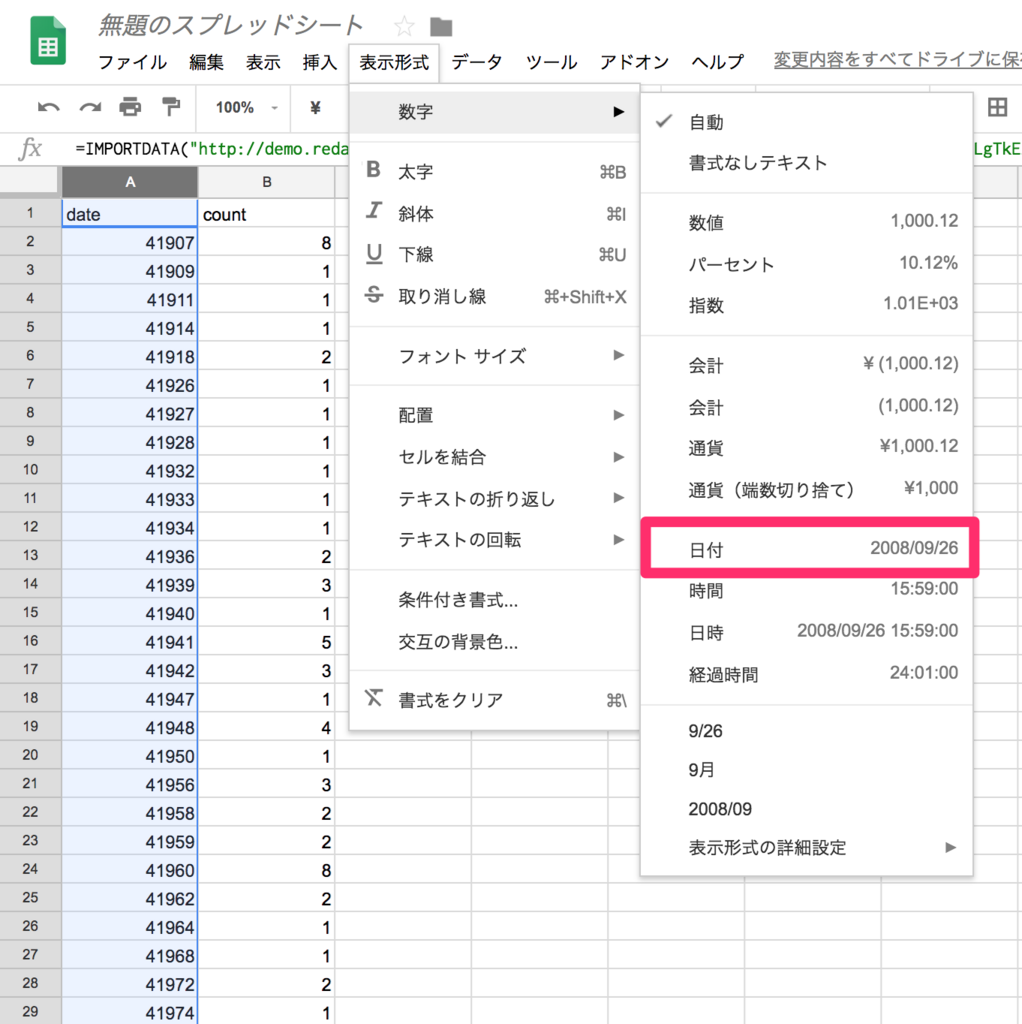
Task: Open the データ menu
Action: point(477,62)
